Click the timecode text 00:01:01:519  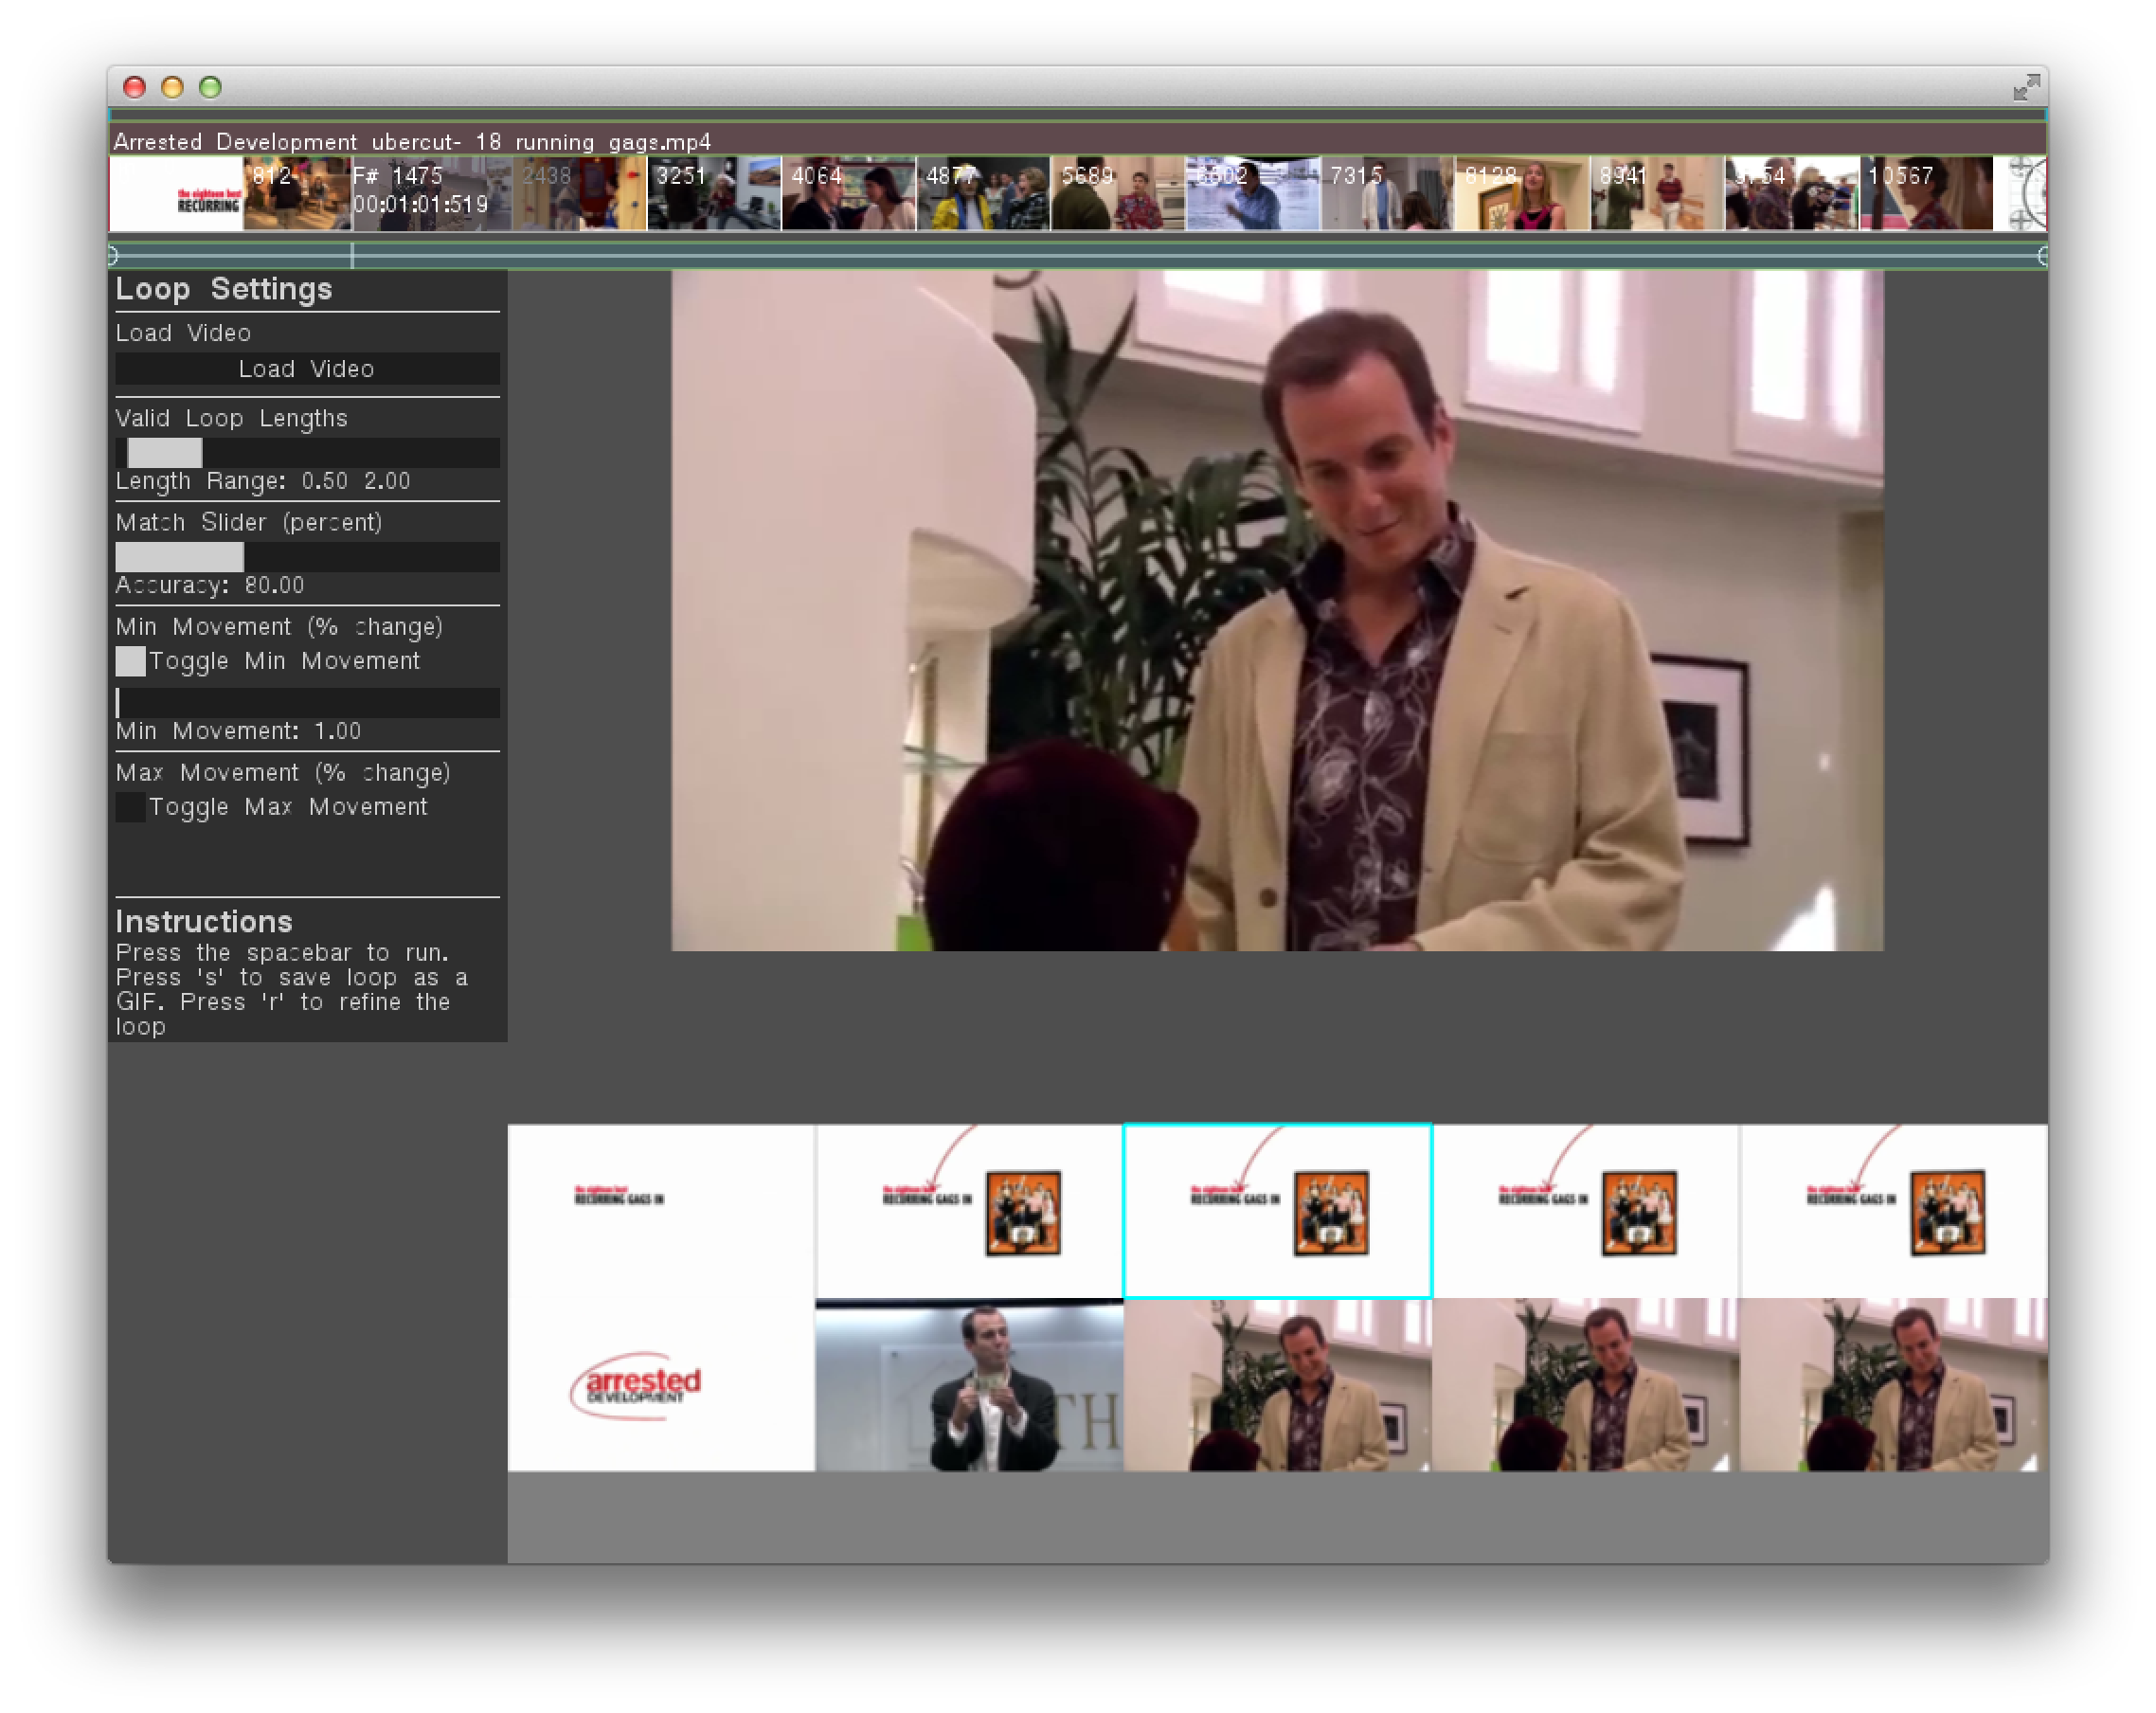(420, 205)
